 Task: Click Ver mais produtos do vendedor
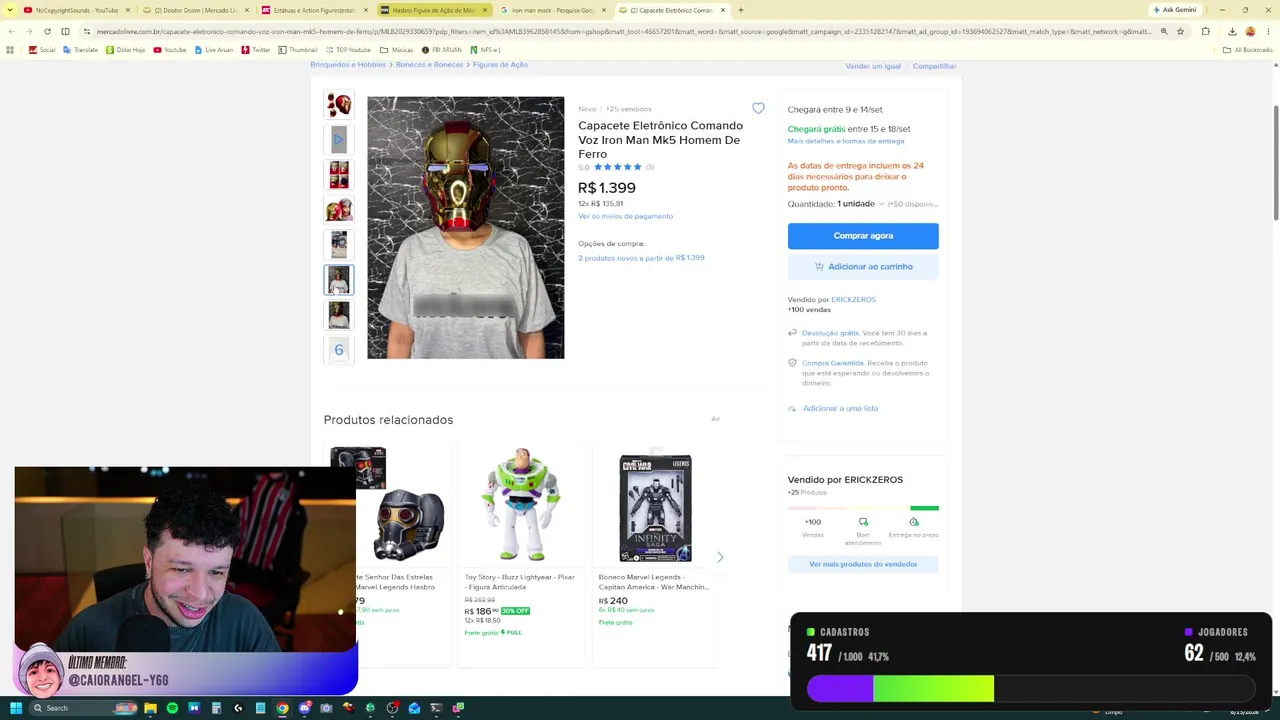pyautogui.click(x=863, y=564)
